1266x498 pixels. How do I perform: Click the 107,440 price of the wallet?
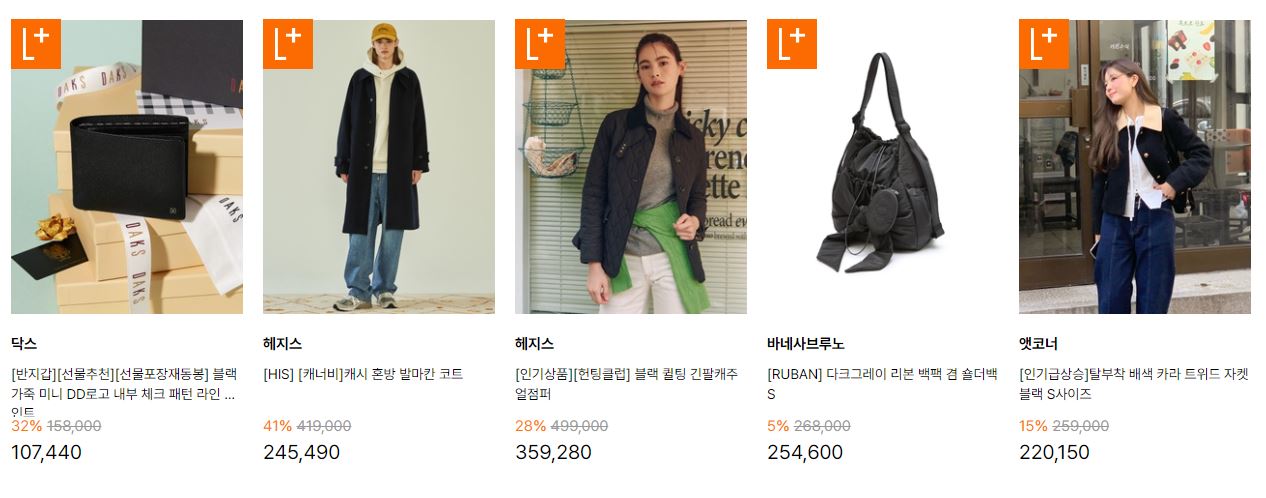click(46, 452)
